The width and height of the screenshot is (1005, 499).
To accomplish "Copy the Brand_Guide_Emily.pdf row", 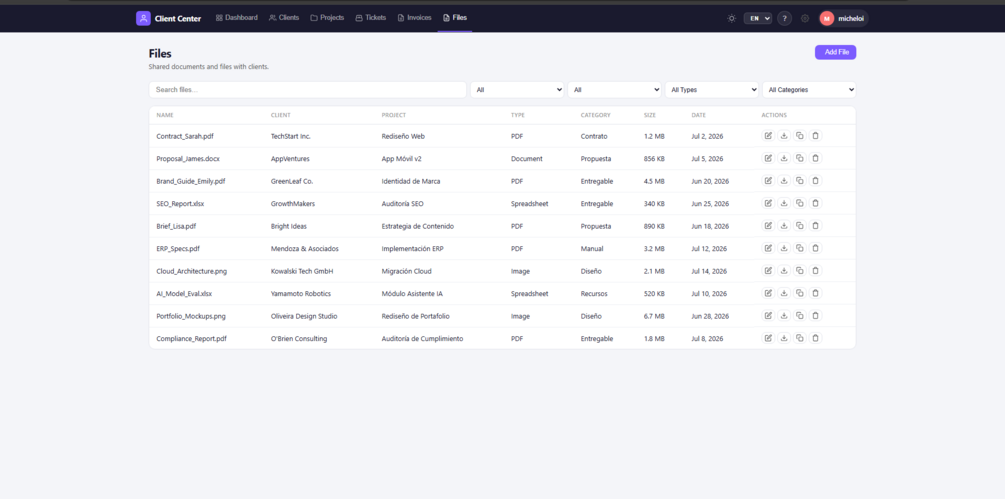I will click(x=799, y=181).
